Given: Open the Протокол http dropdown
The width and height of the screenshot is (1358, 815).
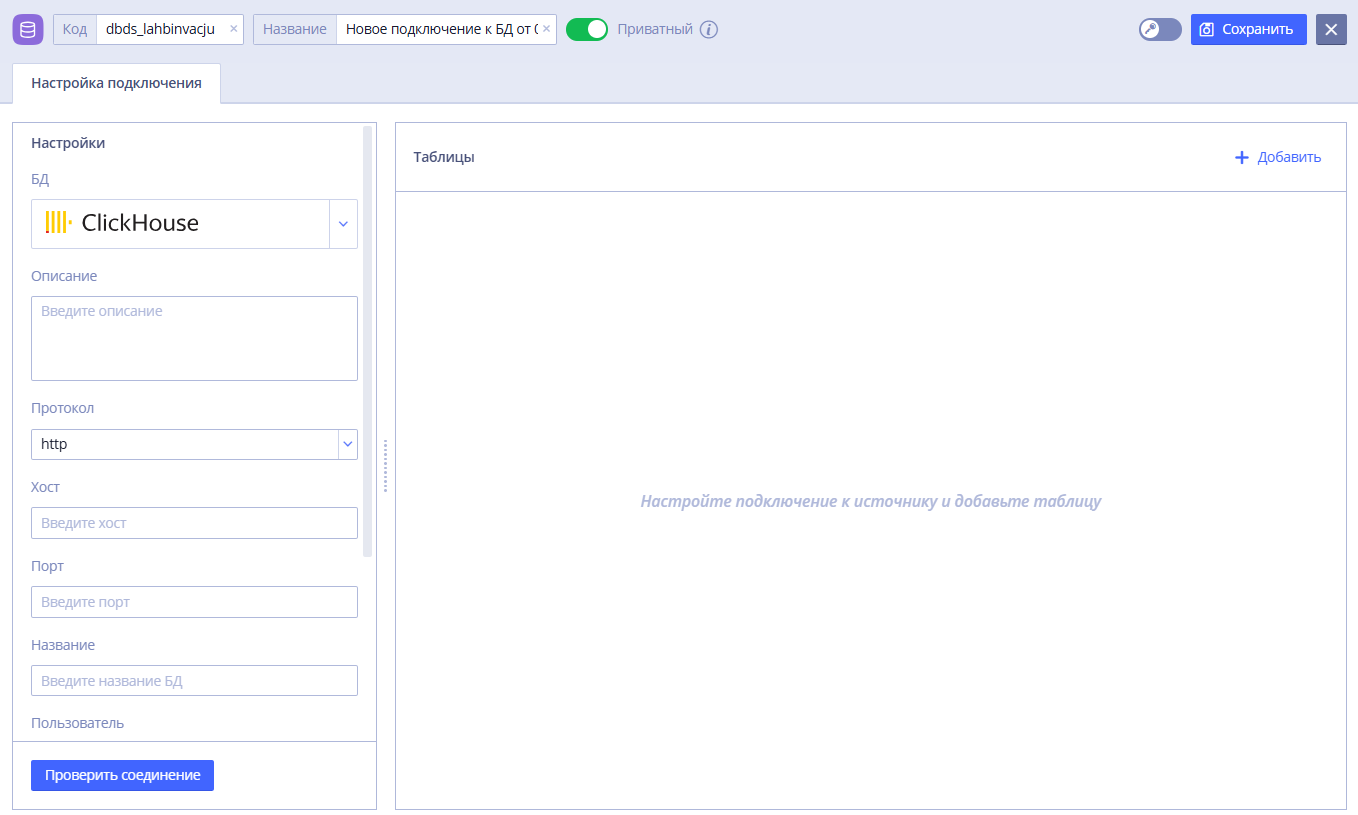Looking at the screenshot, I should pyautogui.click(x=194, y=444).
